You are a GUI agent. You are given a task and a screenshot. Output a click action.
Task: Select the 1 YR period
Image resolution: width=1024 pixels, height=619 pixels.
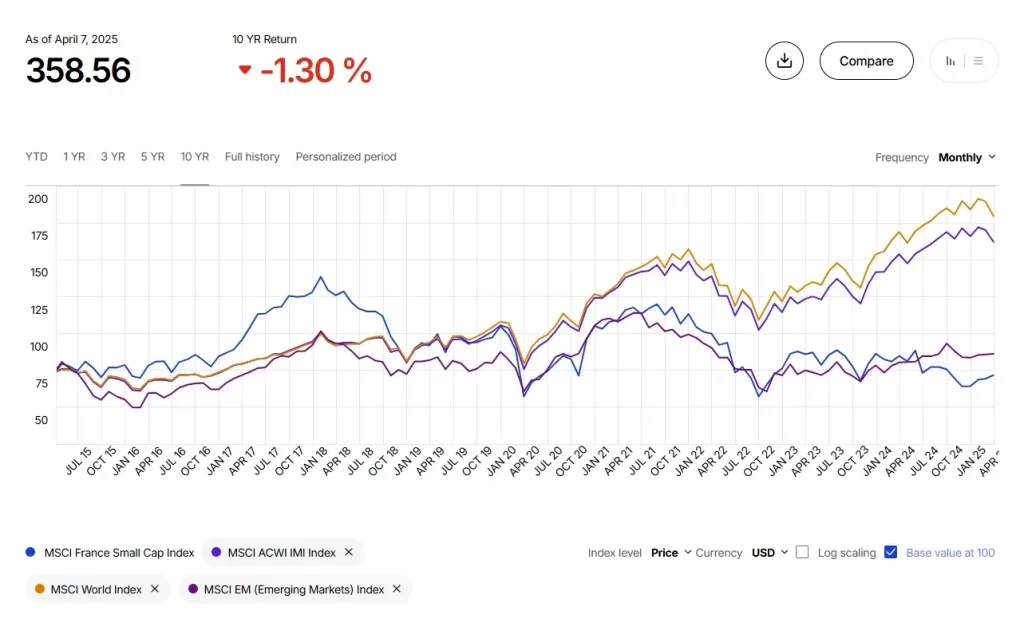pos(74,157)
